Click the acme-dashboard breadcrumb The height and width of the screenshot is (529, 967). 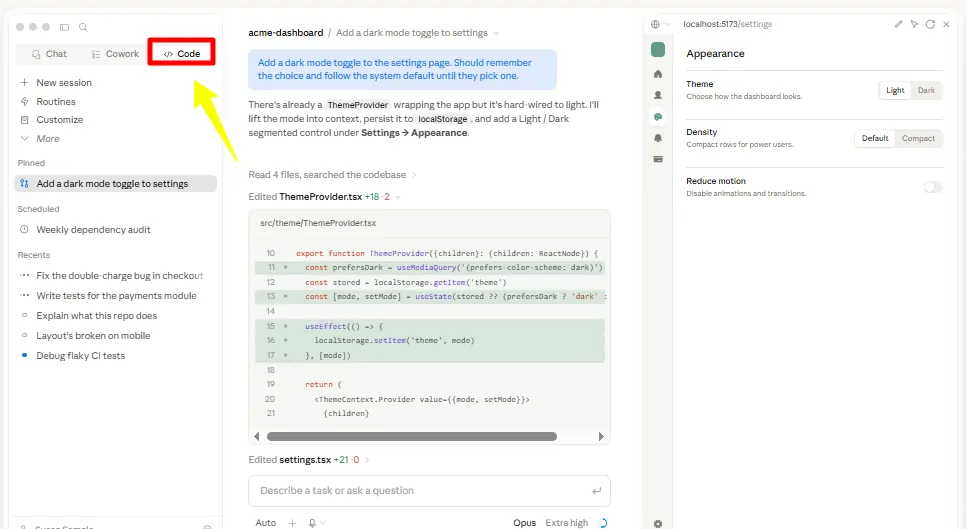(286, 33)
